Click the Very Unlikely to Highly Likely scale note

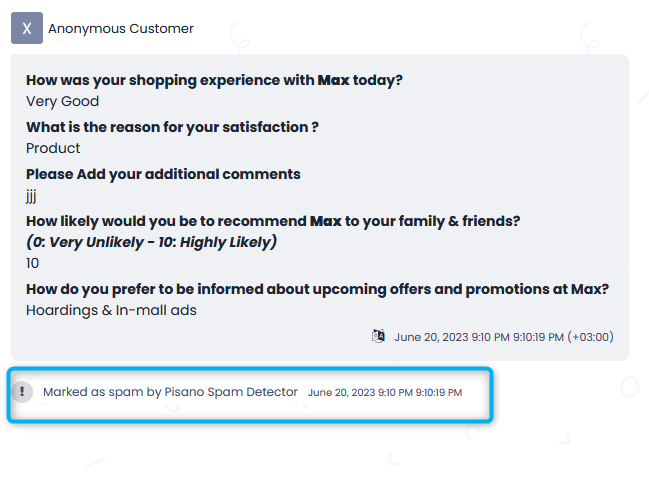(151, 242)
